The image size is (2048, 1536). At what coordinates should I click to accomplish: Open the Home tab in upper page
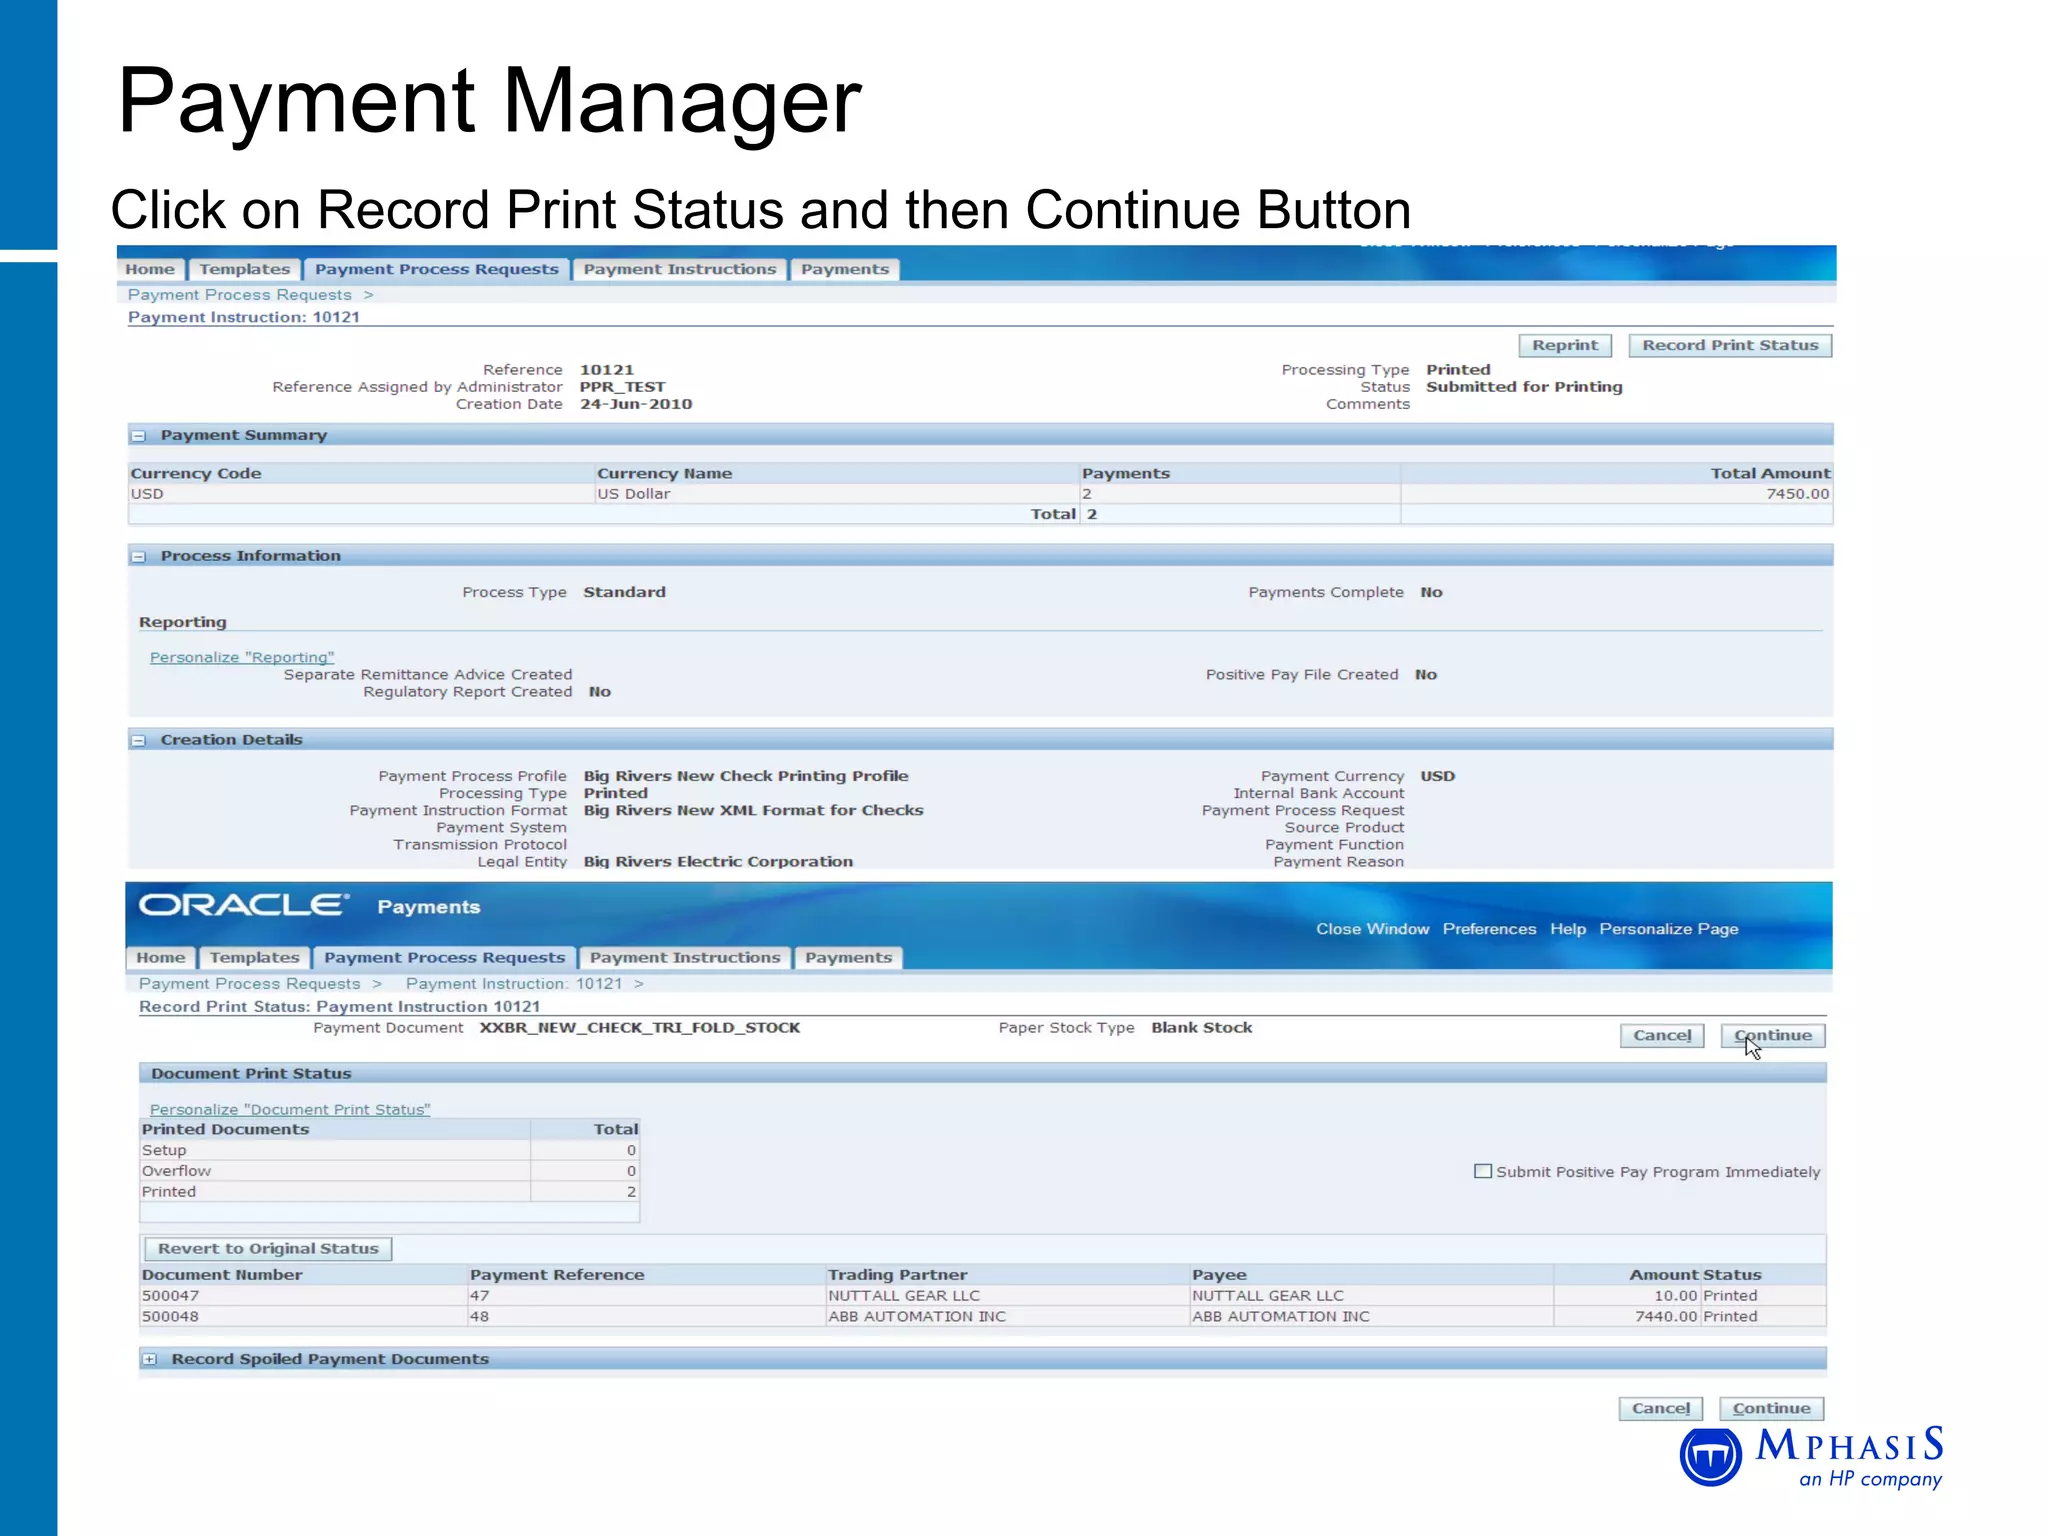[150, 269]
